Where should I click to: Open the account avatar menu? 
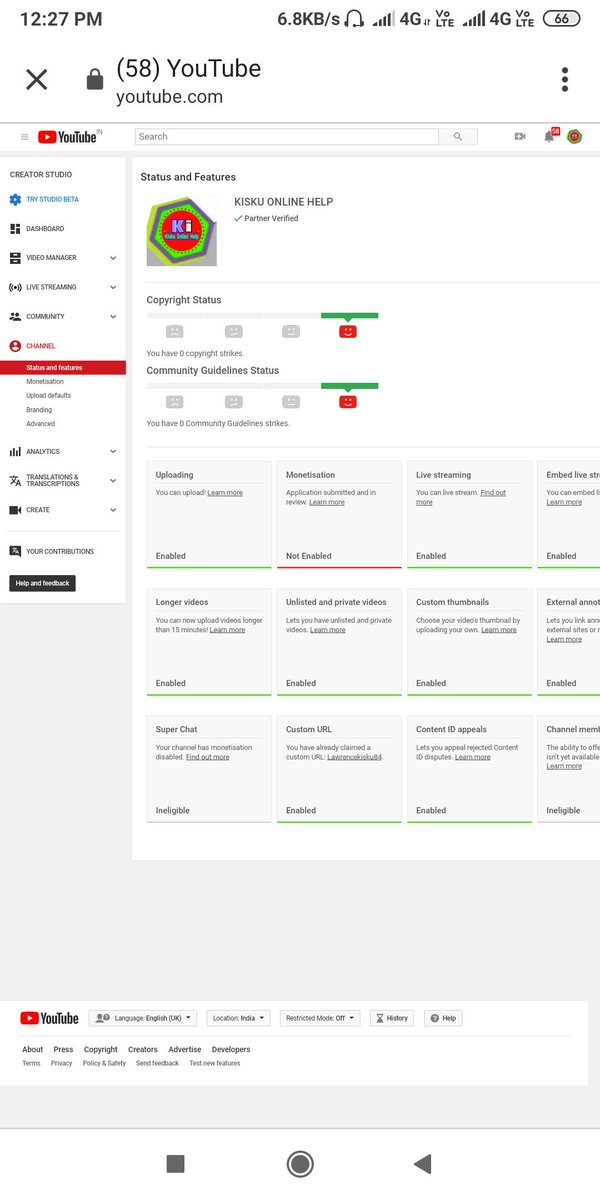click(575, 136)
